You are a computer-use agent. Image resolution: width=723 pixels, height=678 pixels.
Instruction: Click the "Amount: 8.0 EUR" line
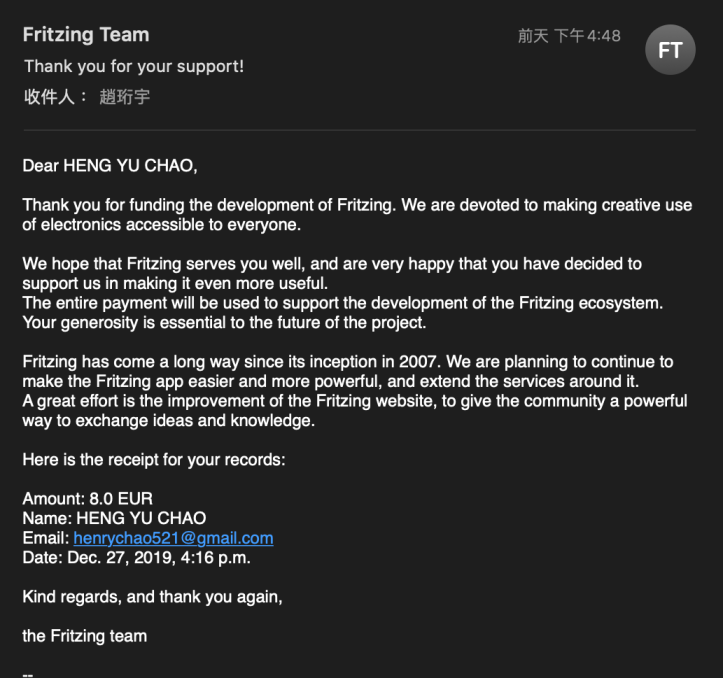(x=88, y=498)
